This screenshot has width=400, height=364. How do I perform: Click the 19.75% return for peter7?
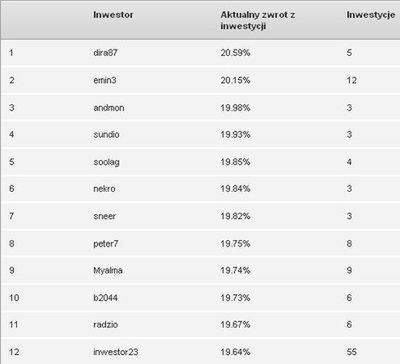[x=235, y=244]
